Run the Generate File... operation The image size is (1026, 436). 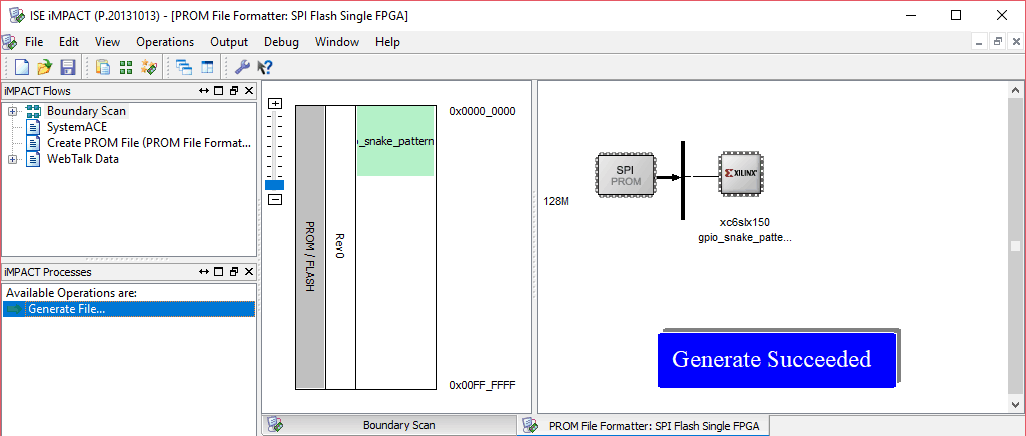click(66, 309)
